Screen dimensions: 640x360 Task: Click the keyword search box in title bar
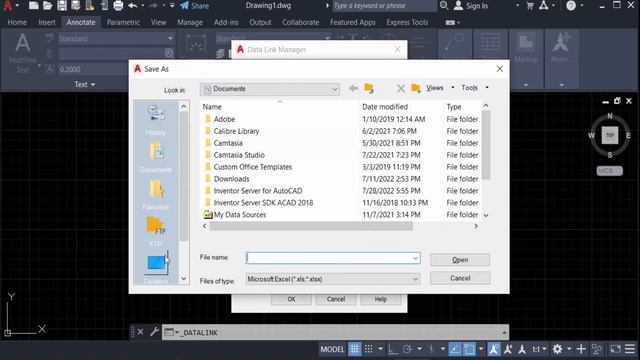tap(384, 6)
